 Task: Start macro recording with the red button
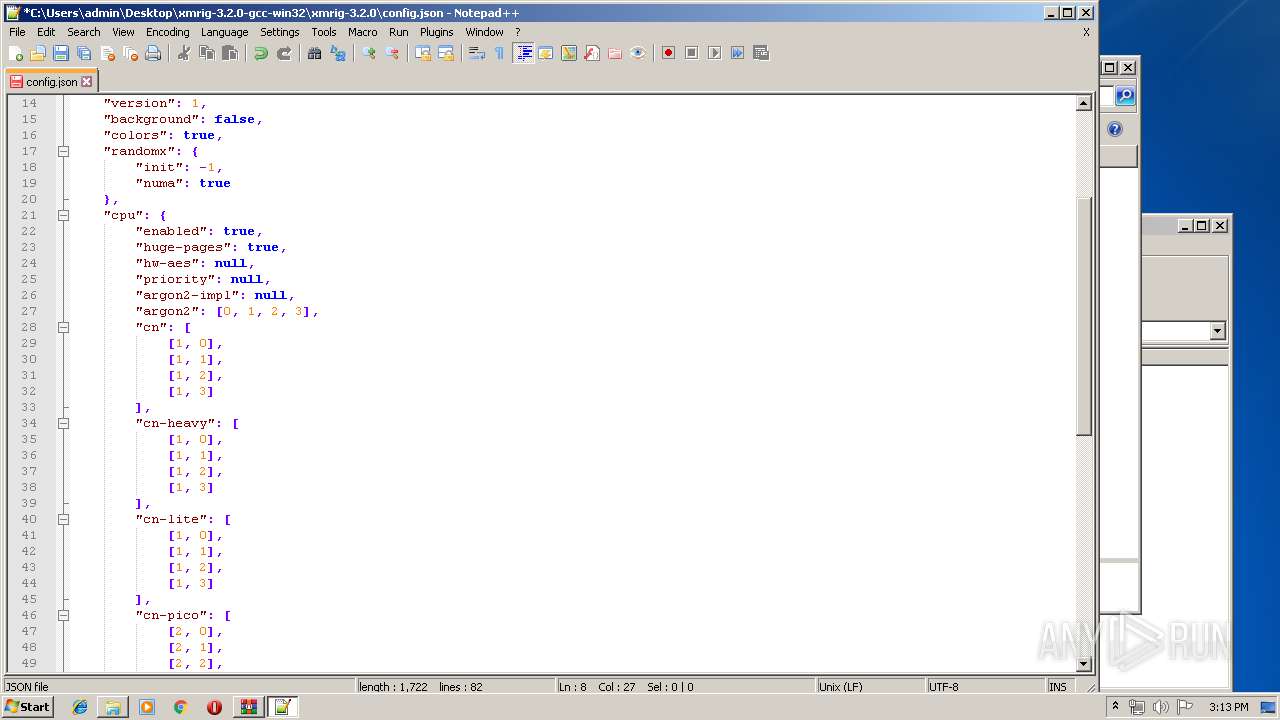[669, 53]
